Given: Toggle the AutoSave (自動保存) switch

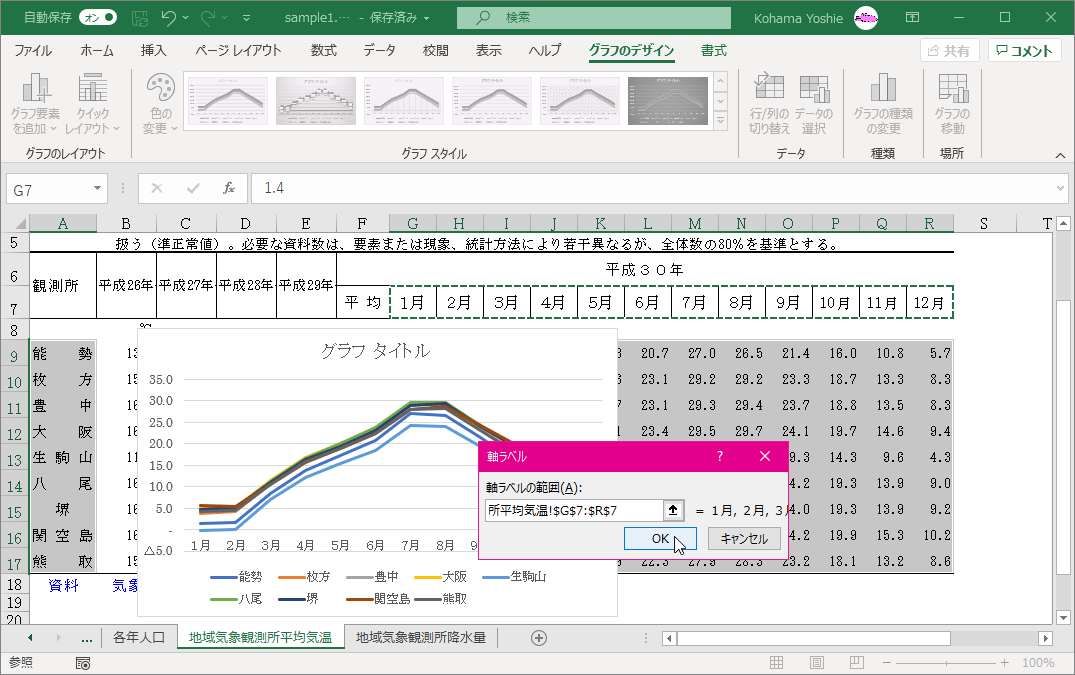Looking at the screenshot, I should pyautogui.click(x=97, y=17).
